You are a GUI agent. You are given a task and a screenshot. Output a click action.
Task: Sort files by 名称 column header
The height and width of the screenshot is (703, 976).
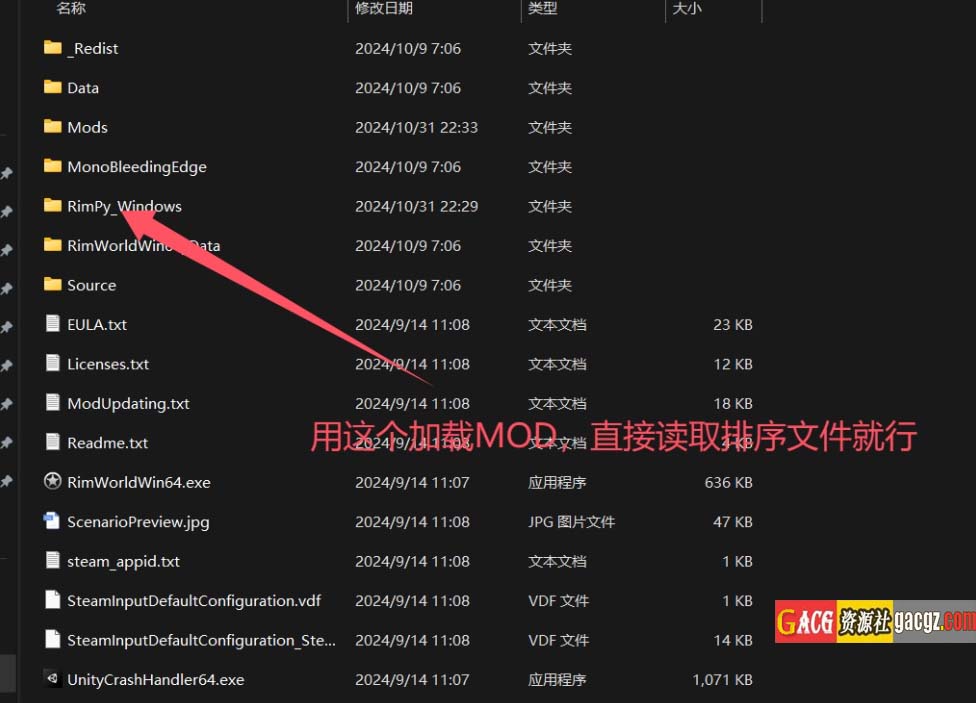pyautogui.click(x=71, y=9)
